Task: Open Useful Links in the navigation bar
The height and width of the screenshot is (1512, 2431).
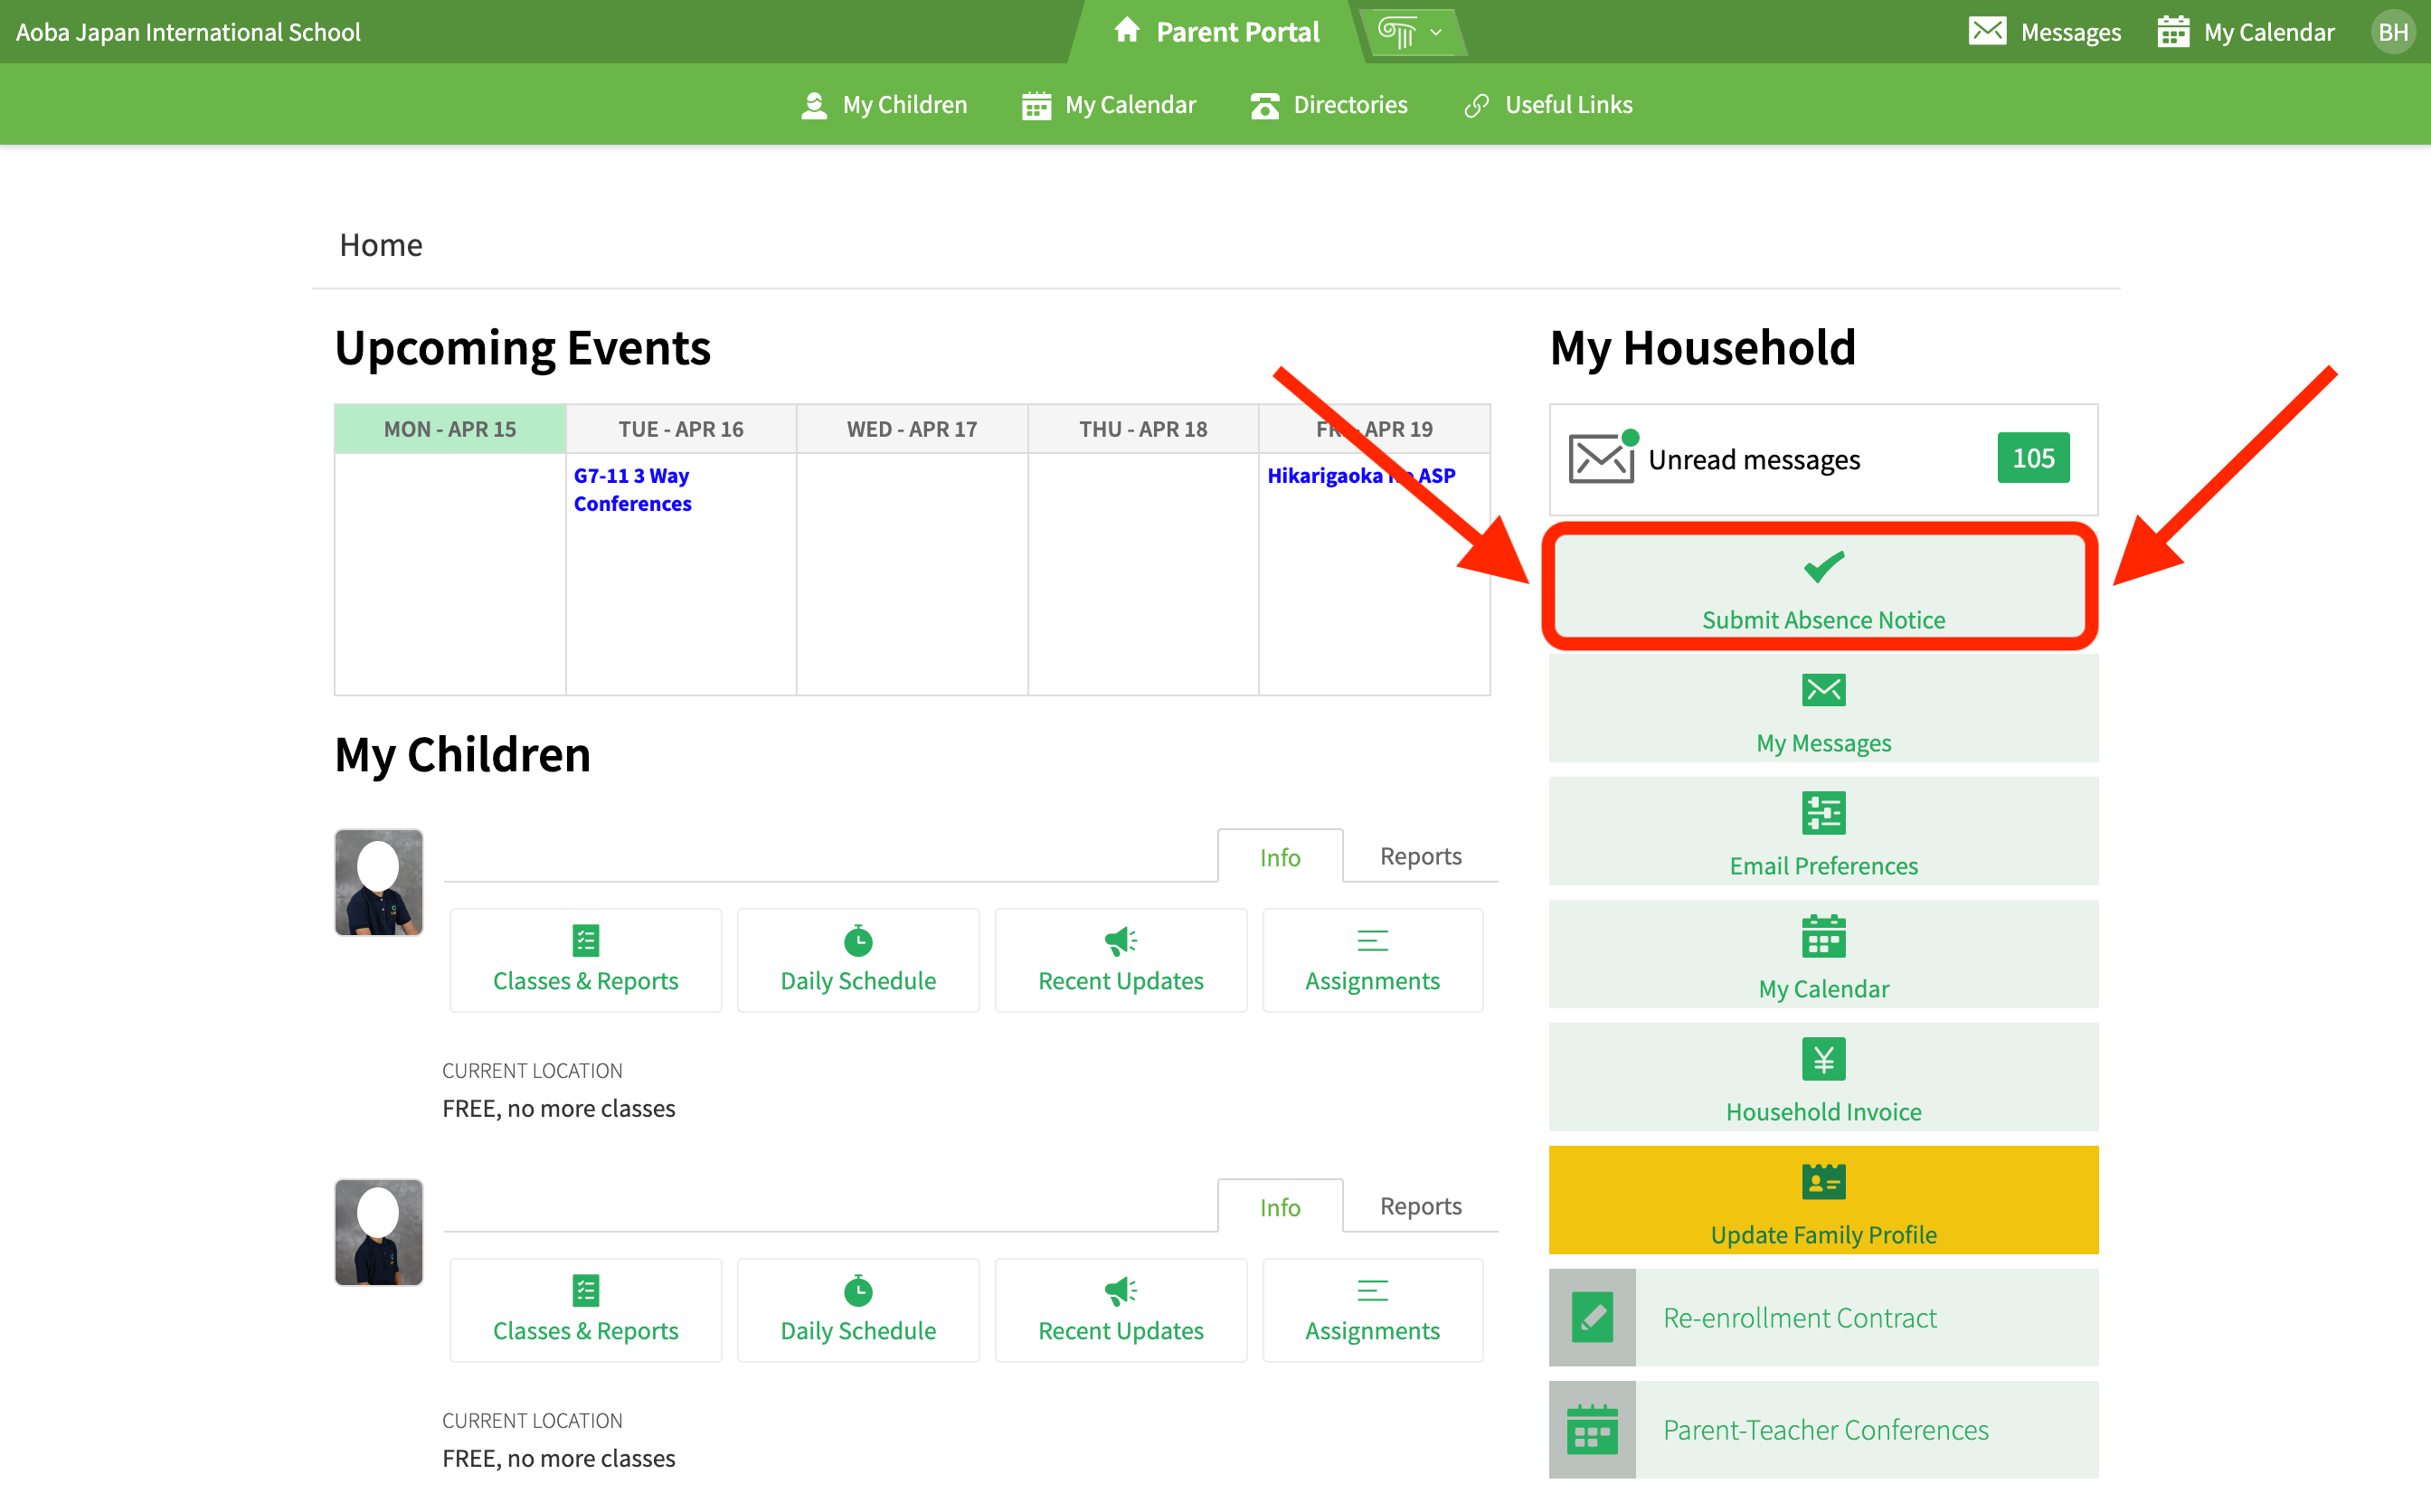Action: click(1547, 105)
